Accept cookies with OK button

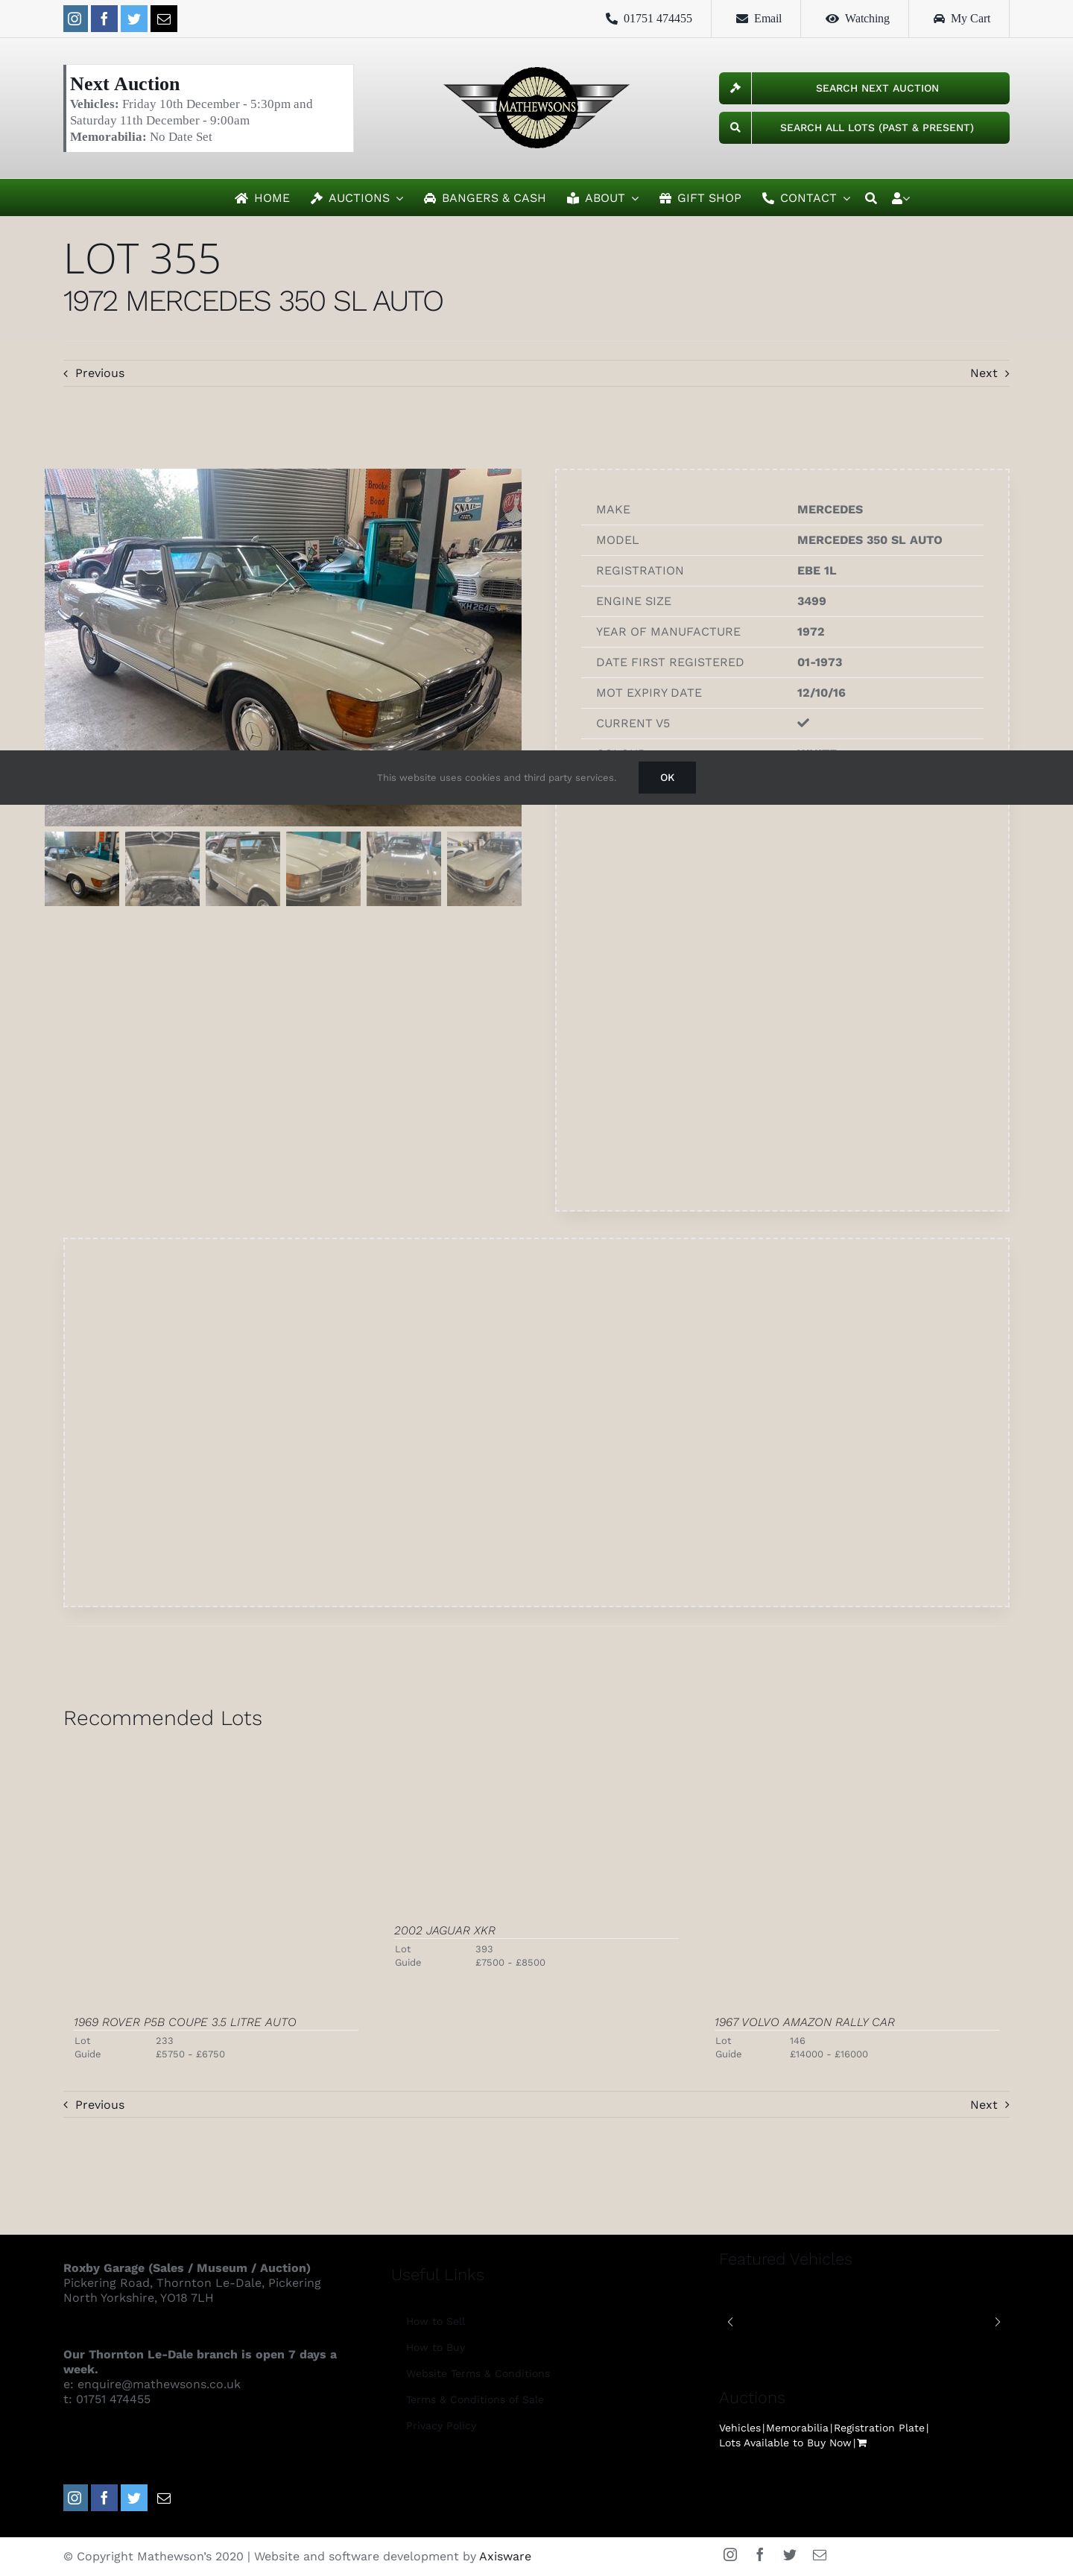point(667,777)
